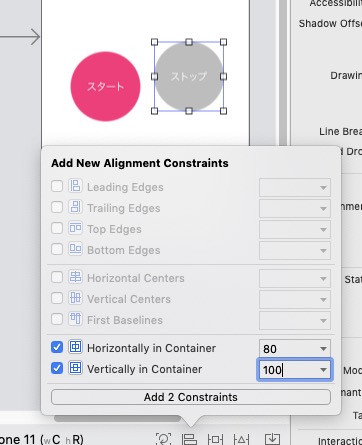
Task: Click the Add 2 Constraints button
Action: click(x=191, y=397)
